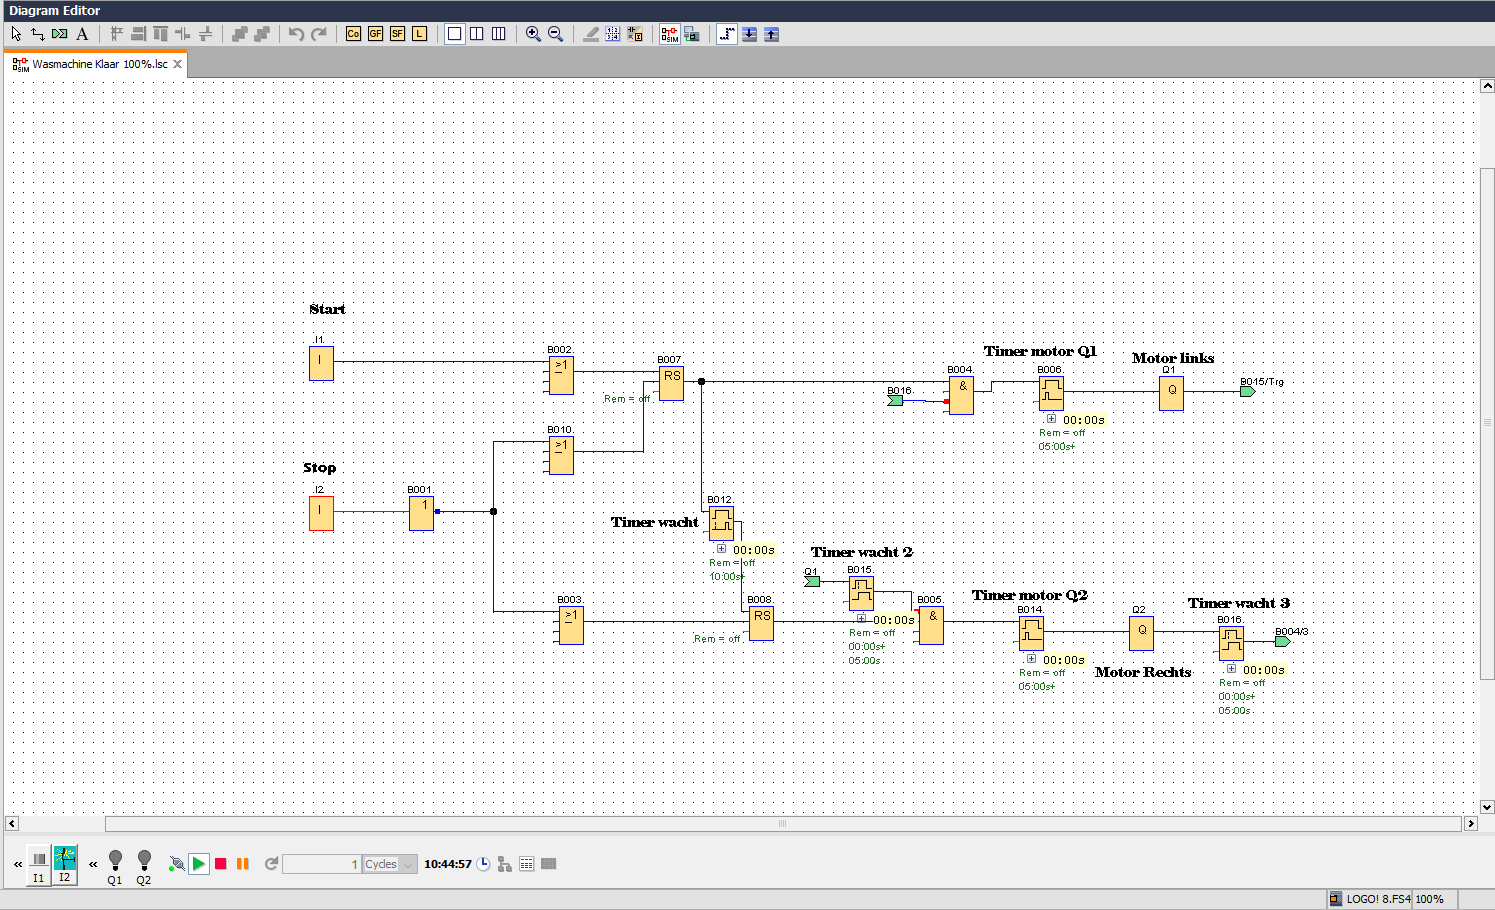This screenshot has width=1495, height=910.
Task: Expand B006 timer parameter plus box
Action: (x=1051, y=419)
